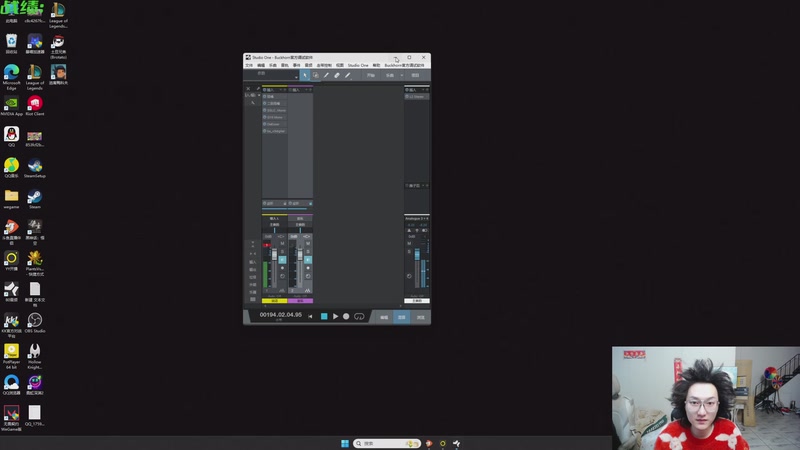Viewport: 800px width, 450px height.
Task: Open Steam desktop icon
Action: pyautogui.click(x=35, y=199)
